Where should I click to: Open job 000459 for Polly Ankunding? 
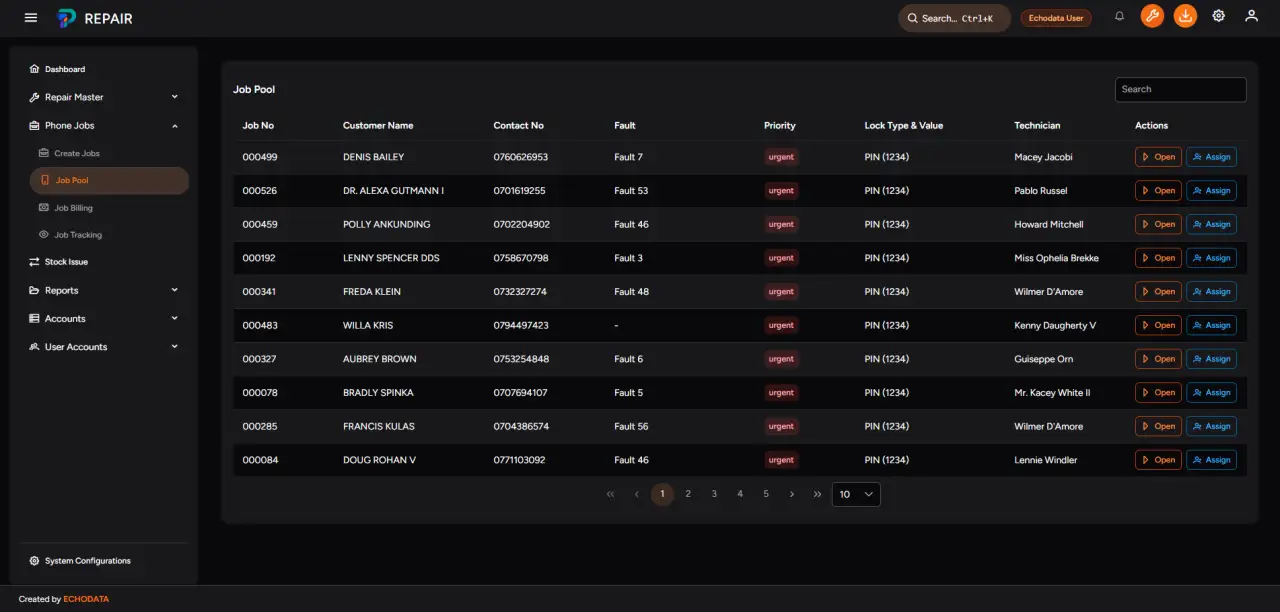click(1158, 224)
